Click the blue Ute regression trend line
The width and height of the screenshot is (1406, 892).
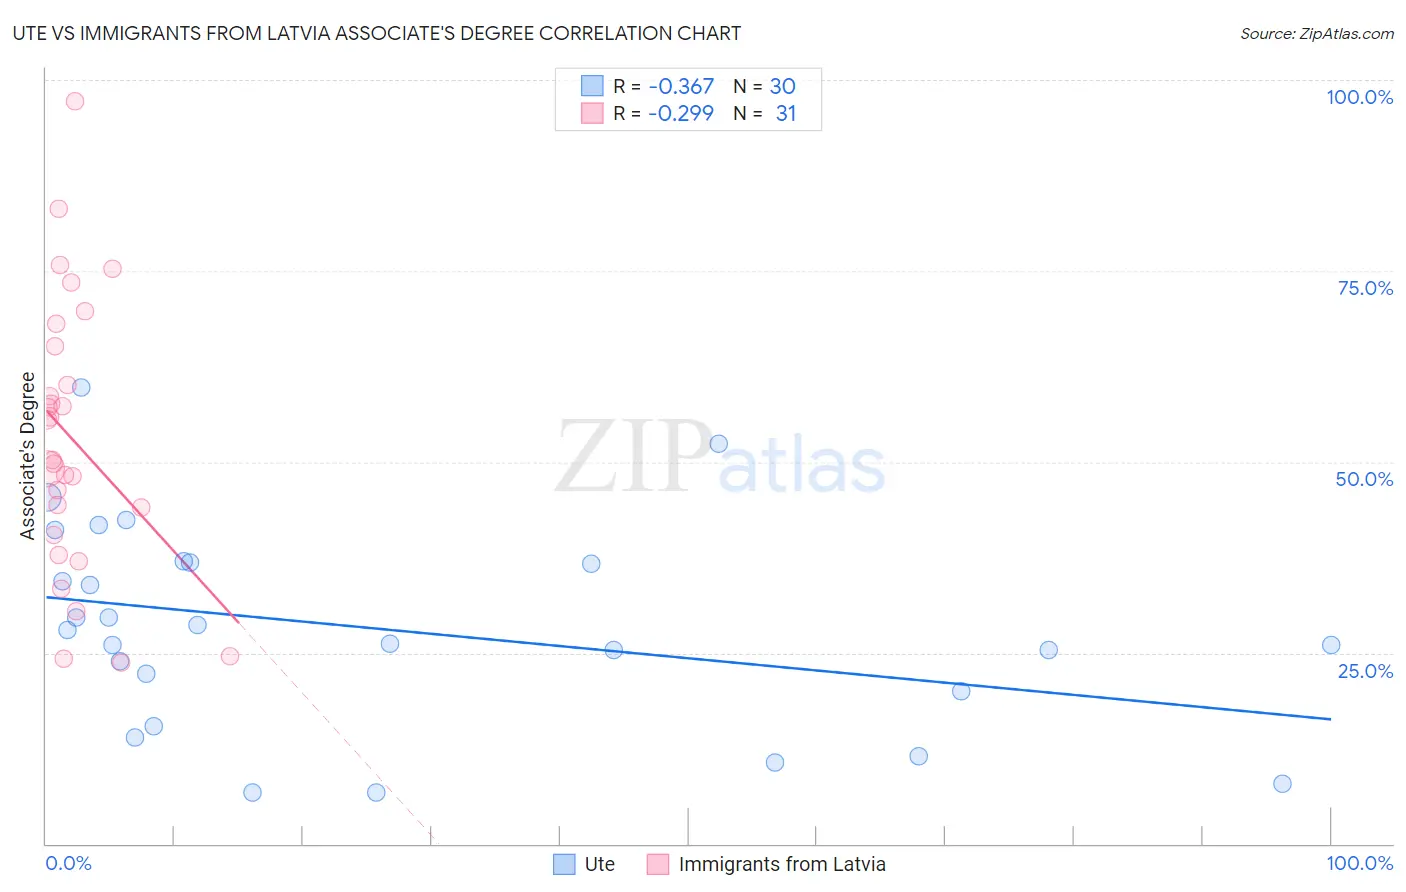[x=688, y=658]
